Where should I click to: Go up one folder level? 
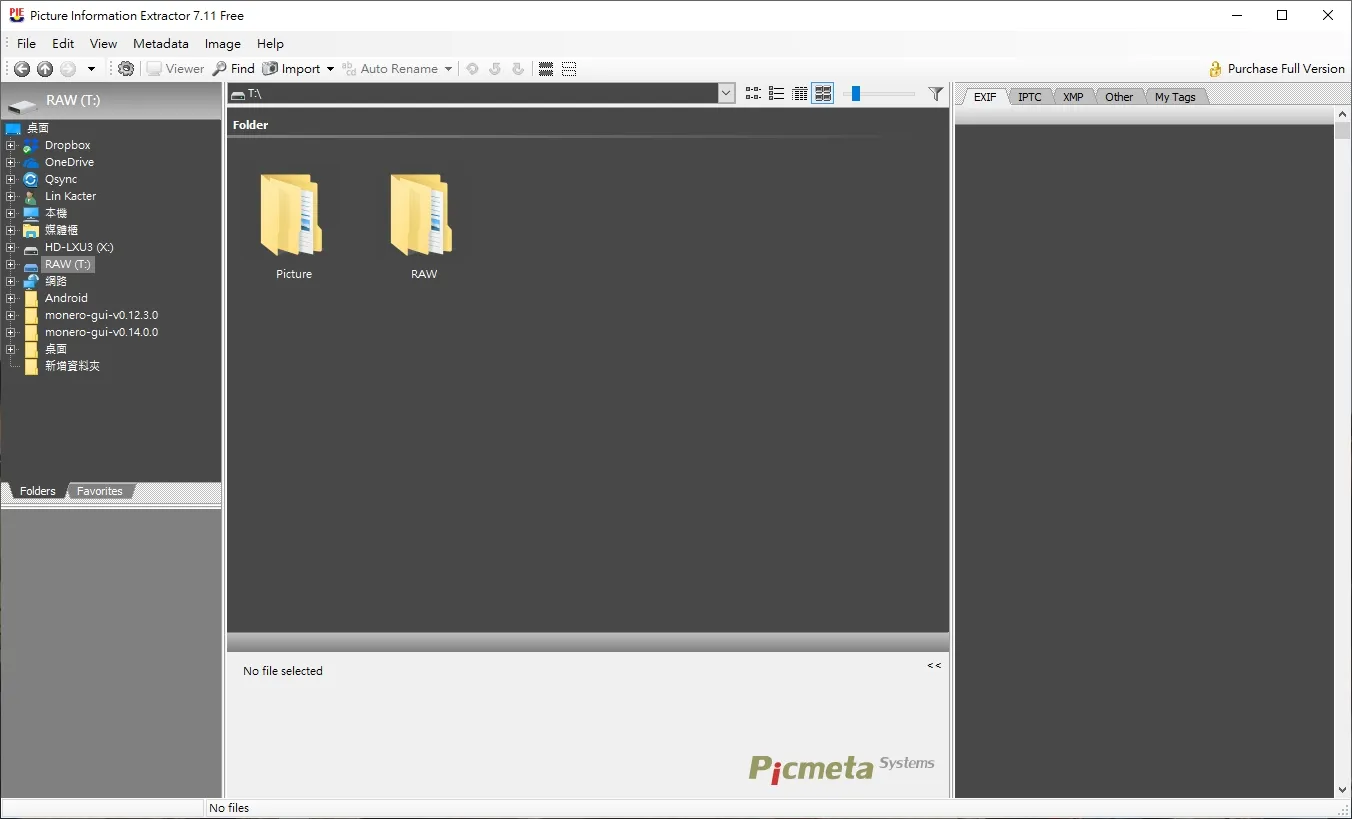click(45, 69)
